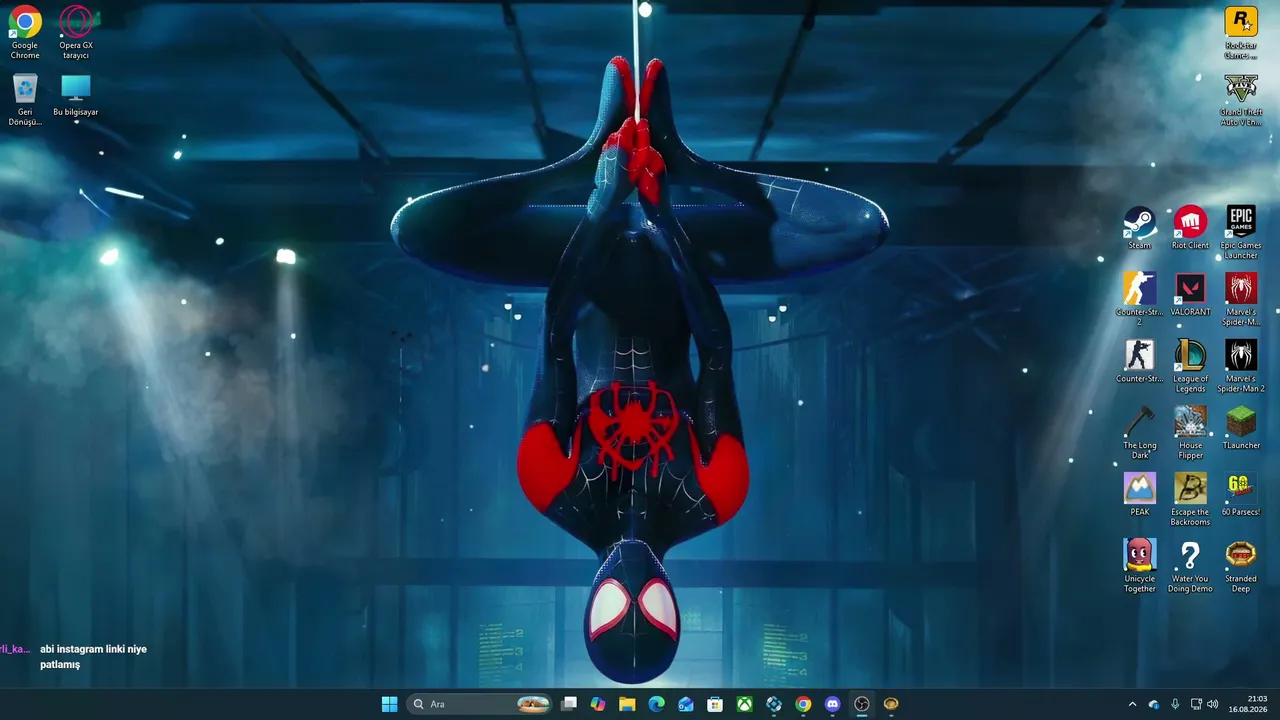This screenshot has height=720, width=1280.
Task: Open the blue diamond app on taskbar
Action: pos(774,704)
